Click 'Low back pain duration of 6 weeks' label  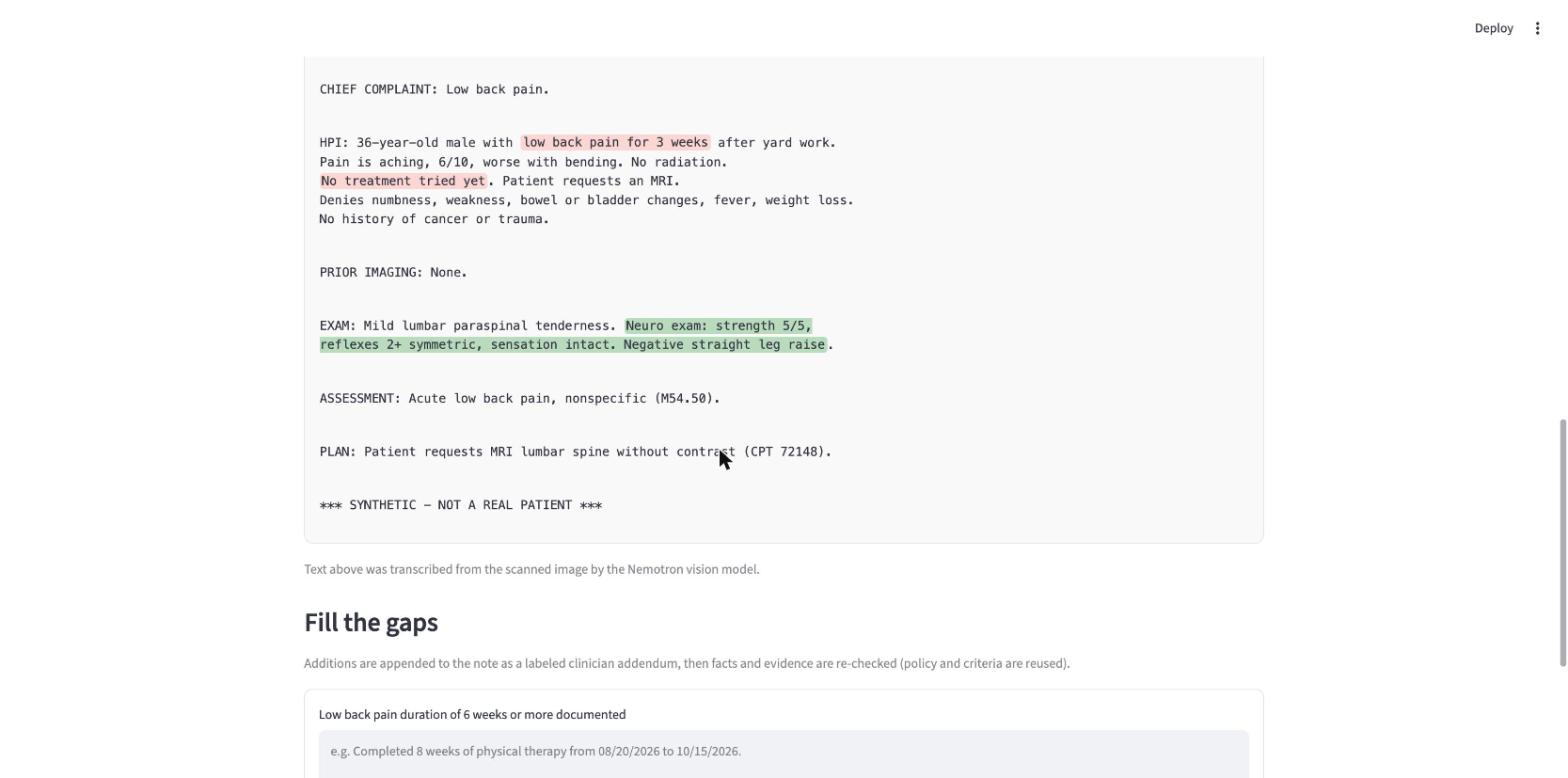472,714
